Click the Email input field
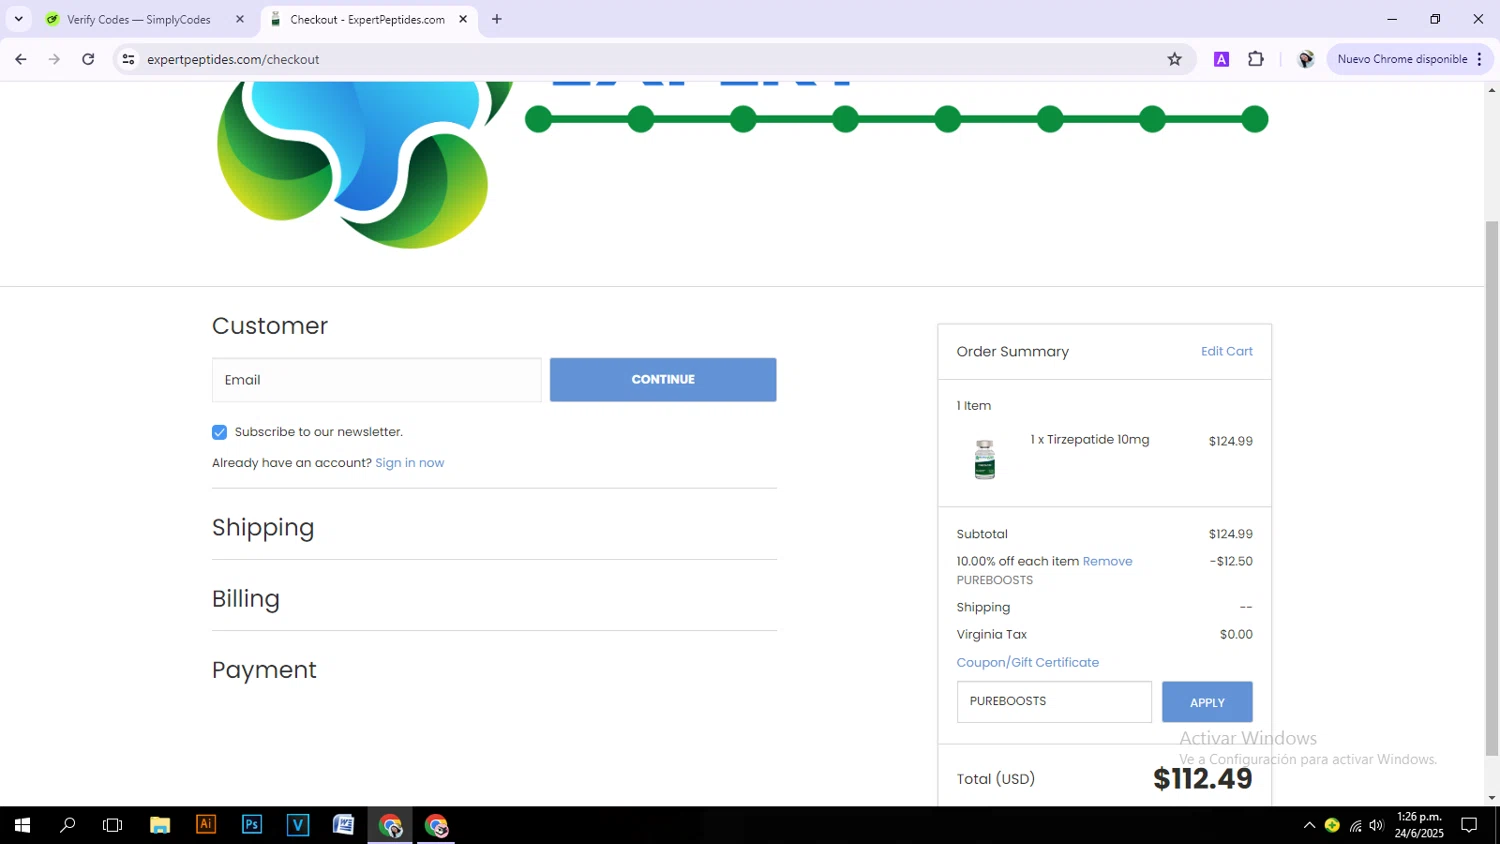 [x=377, y=380]
